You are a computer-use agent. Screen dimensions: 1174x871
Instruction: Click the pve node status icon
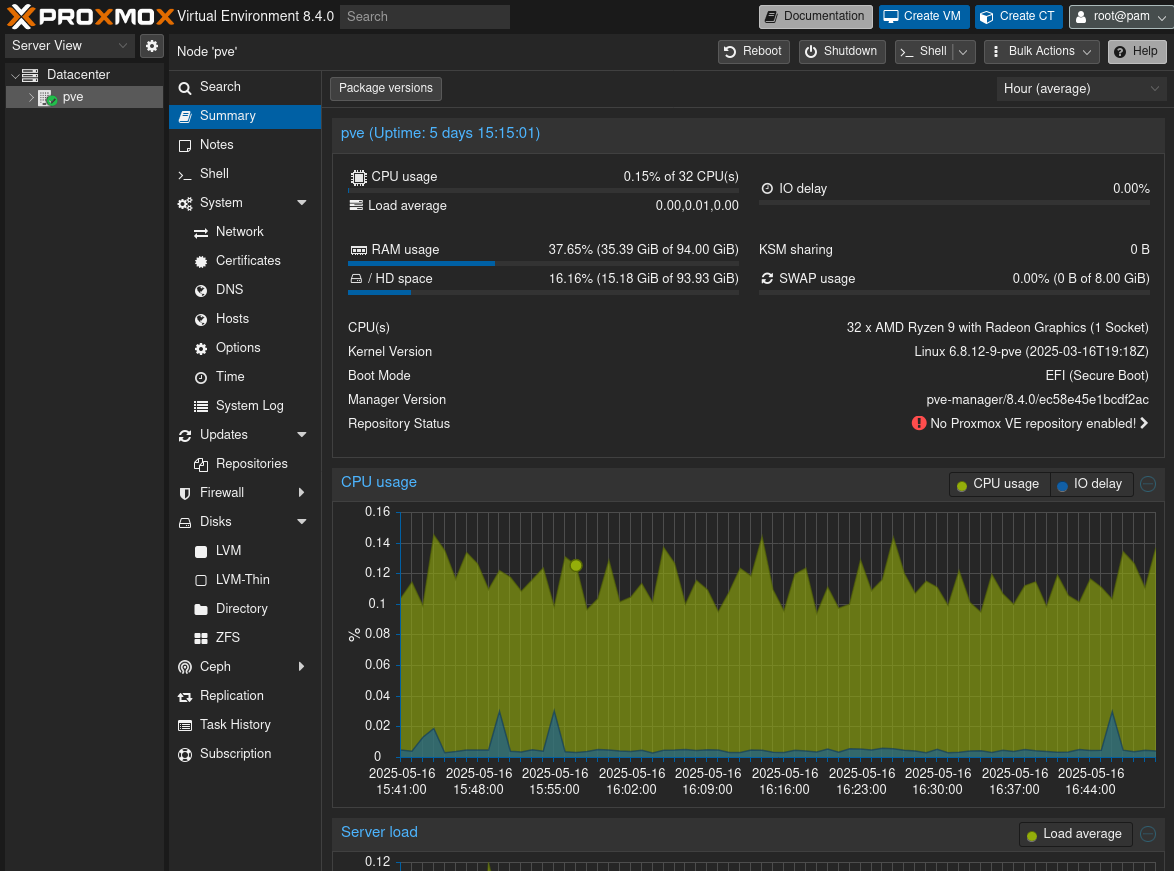tap(47, 97)
